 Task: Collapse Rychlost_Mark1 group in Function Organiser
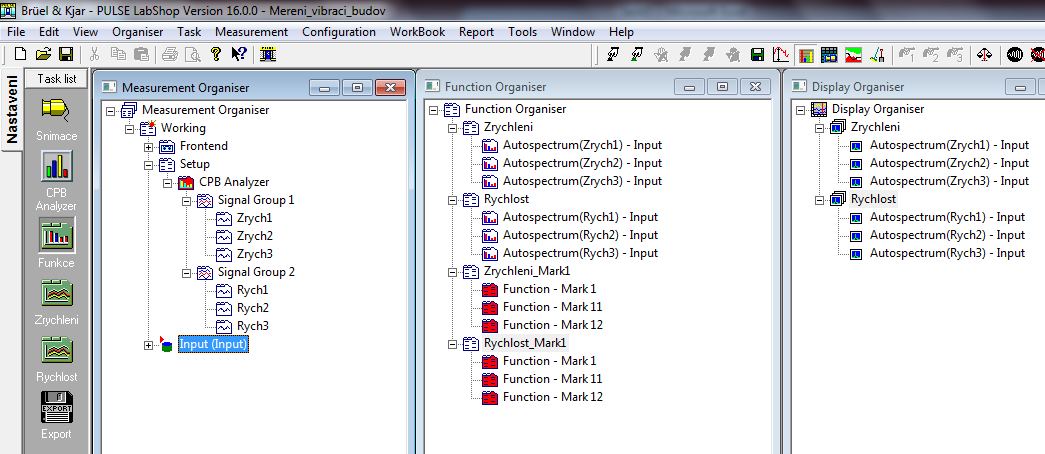(453, 343)
